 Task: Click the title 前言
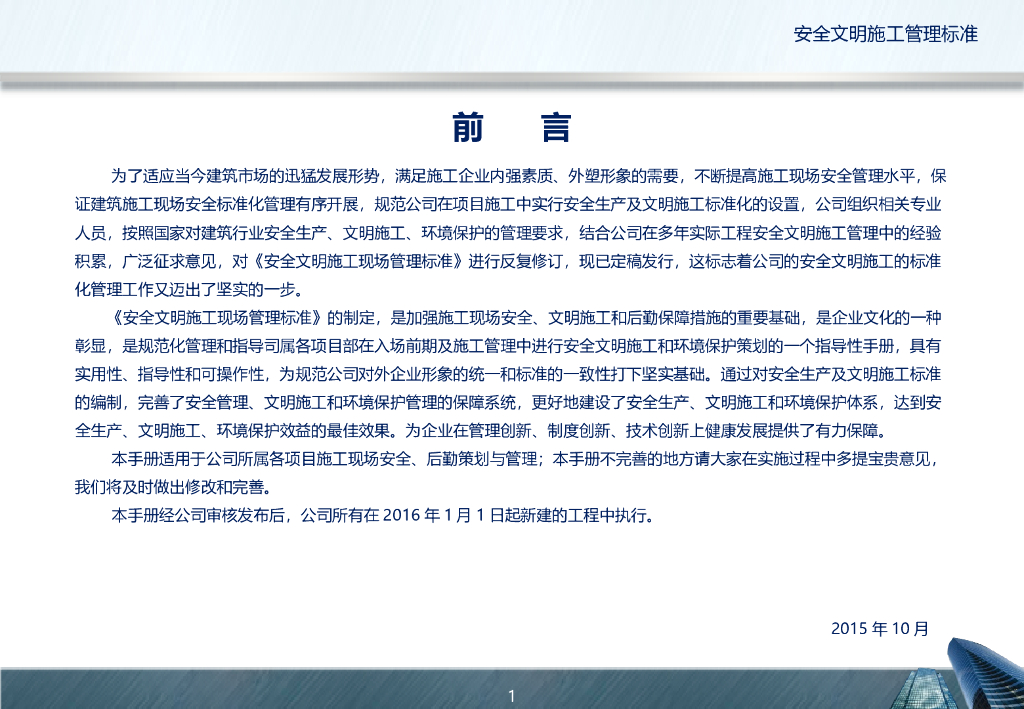[512, 127]
